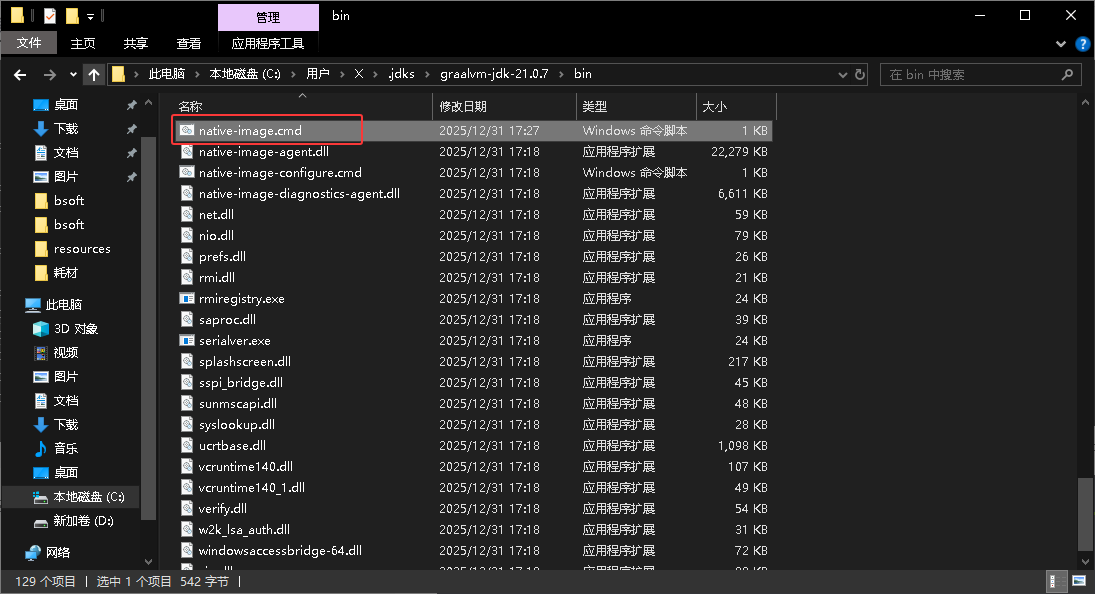Screen dimensions: 1095x594
Task: Switch to details view layout icon
Action: 1057,581
